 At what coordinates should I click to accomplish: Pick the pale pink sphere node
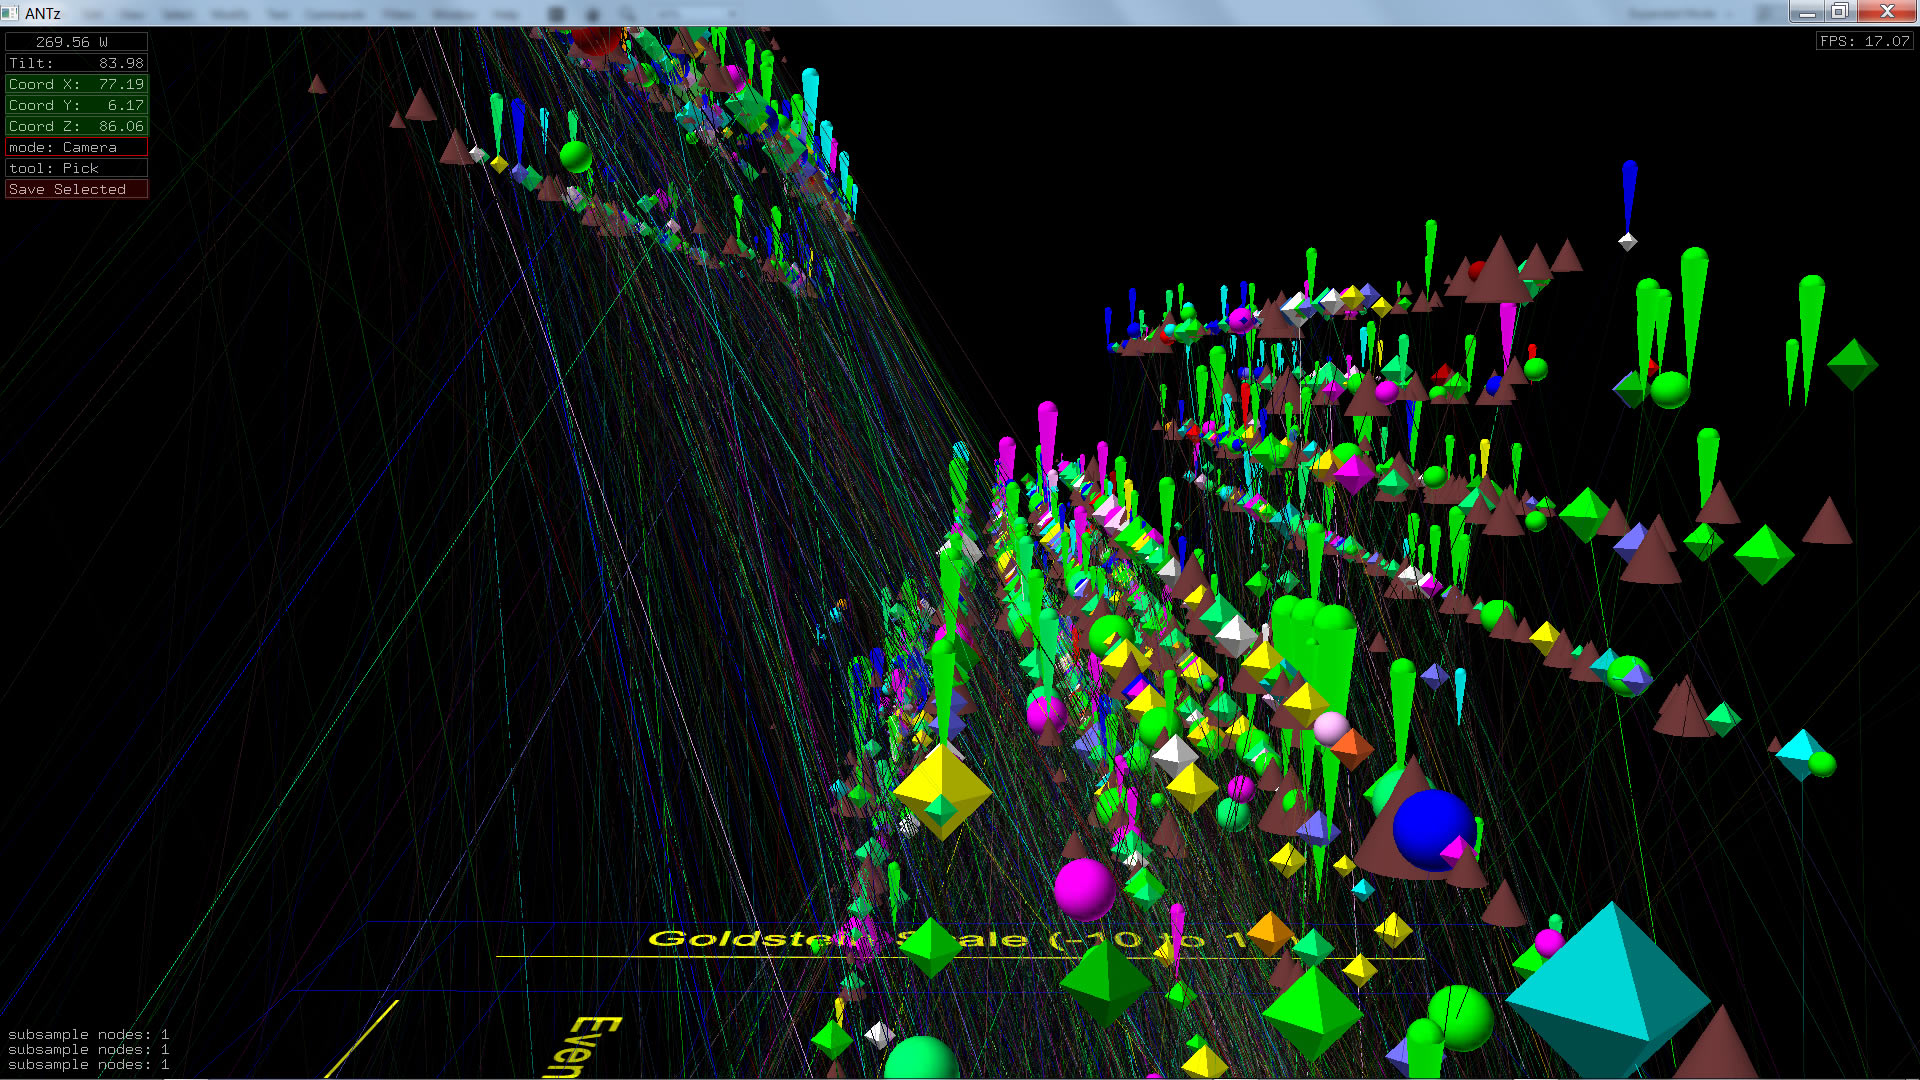click(x=1330, y=727)
